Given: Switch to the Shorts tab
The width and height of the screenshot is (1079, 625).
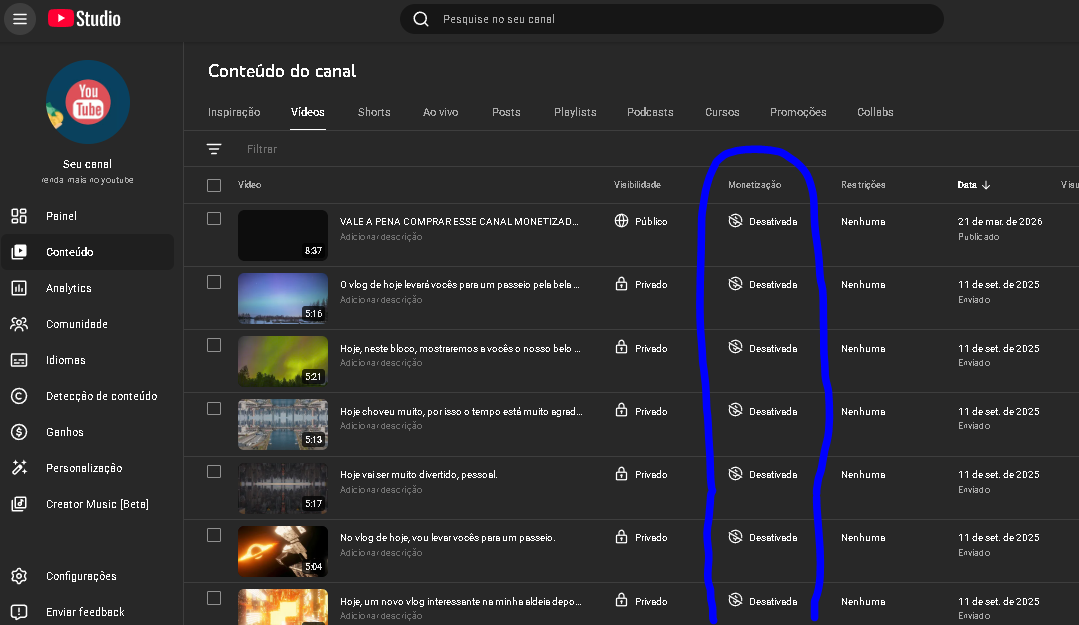Looking at the screenshot, I should point(374,112).
